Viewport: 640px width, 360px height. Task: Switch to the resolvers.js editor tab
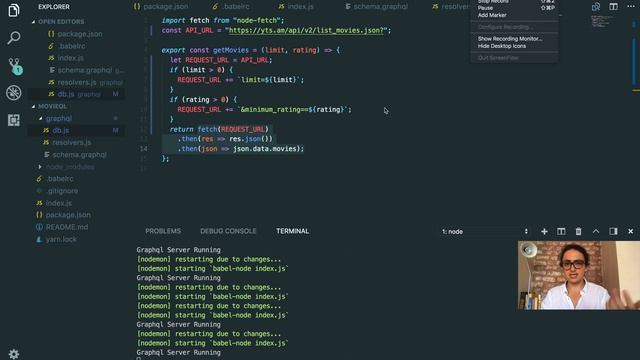point(451,7)
